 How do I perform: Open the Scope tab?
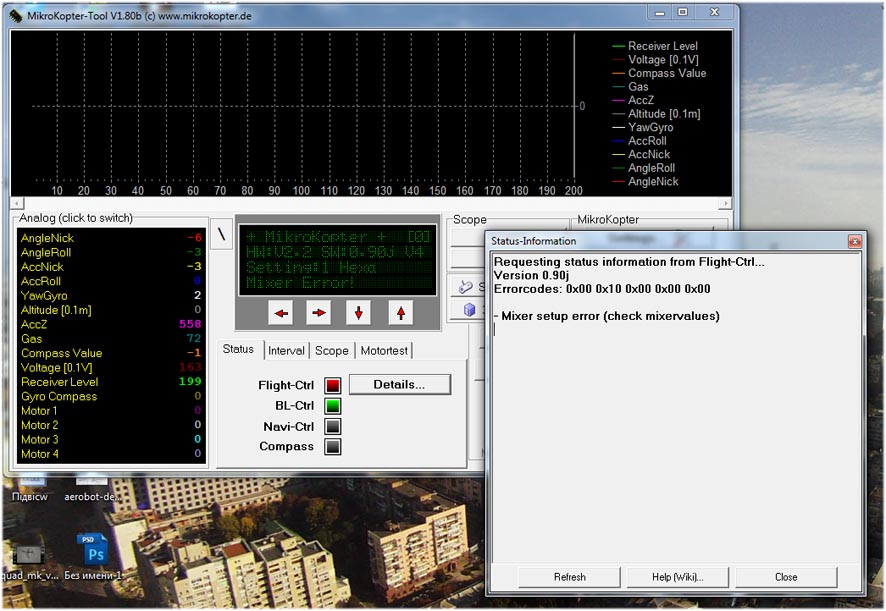pyautogui.click(x=332, y=351)
